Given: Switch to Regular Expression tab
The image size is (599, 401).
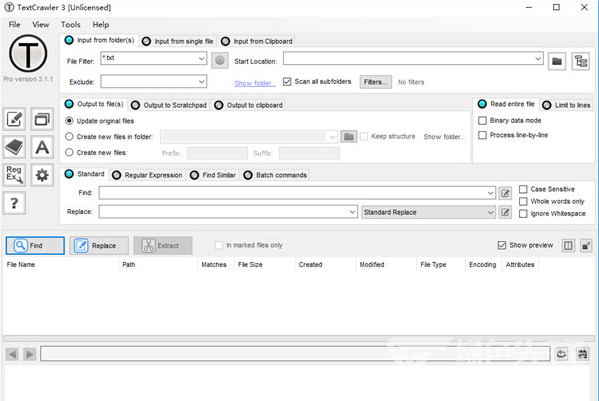Looking at the screenshot, I should pos(147,175).
